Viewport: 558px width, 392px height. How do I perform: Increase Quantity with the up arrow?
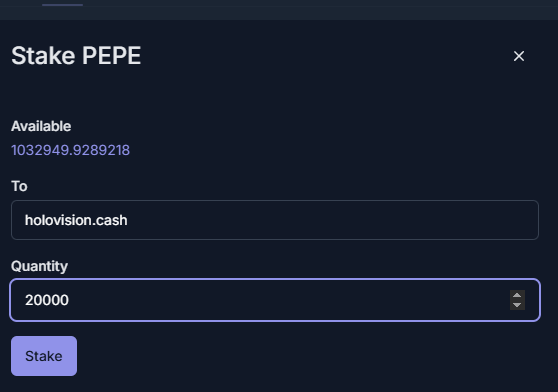click(x=517, y=296)
